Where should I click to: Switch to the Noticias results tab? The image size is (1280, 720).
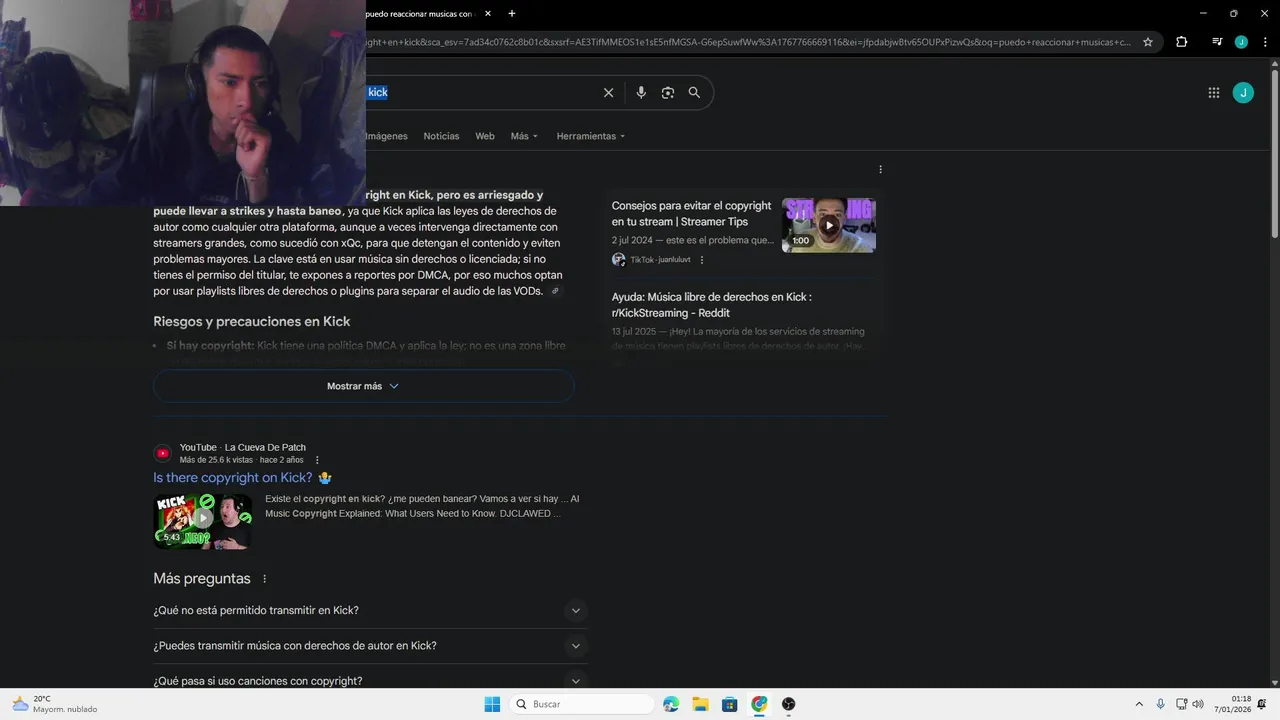[x=441, y=136]
